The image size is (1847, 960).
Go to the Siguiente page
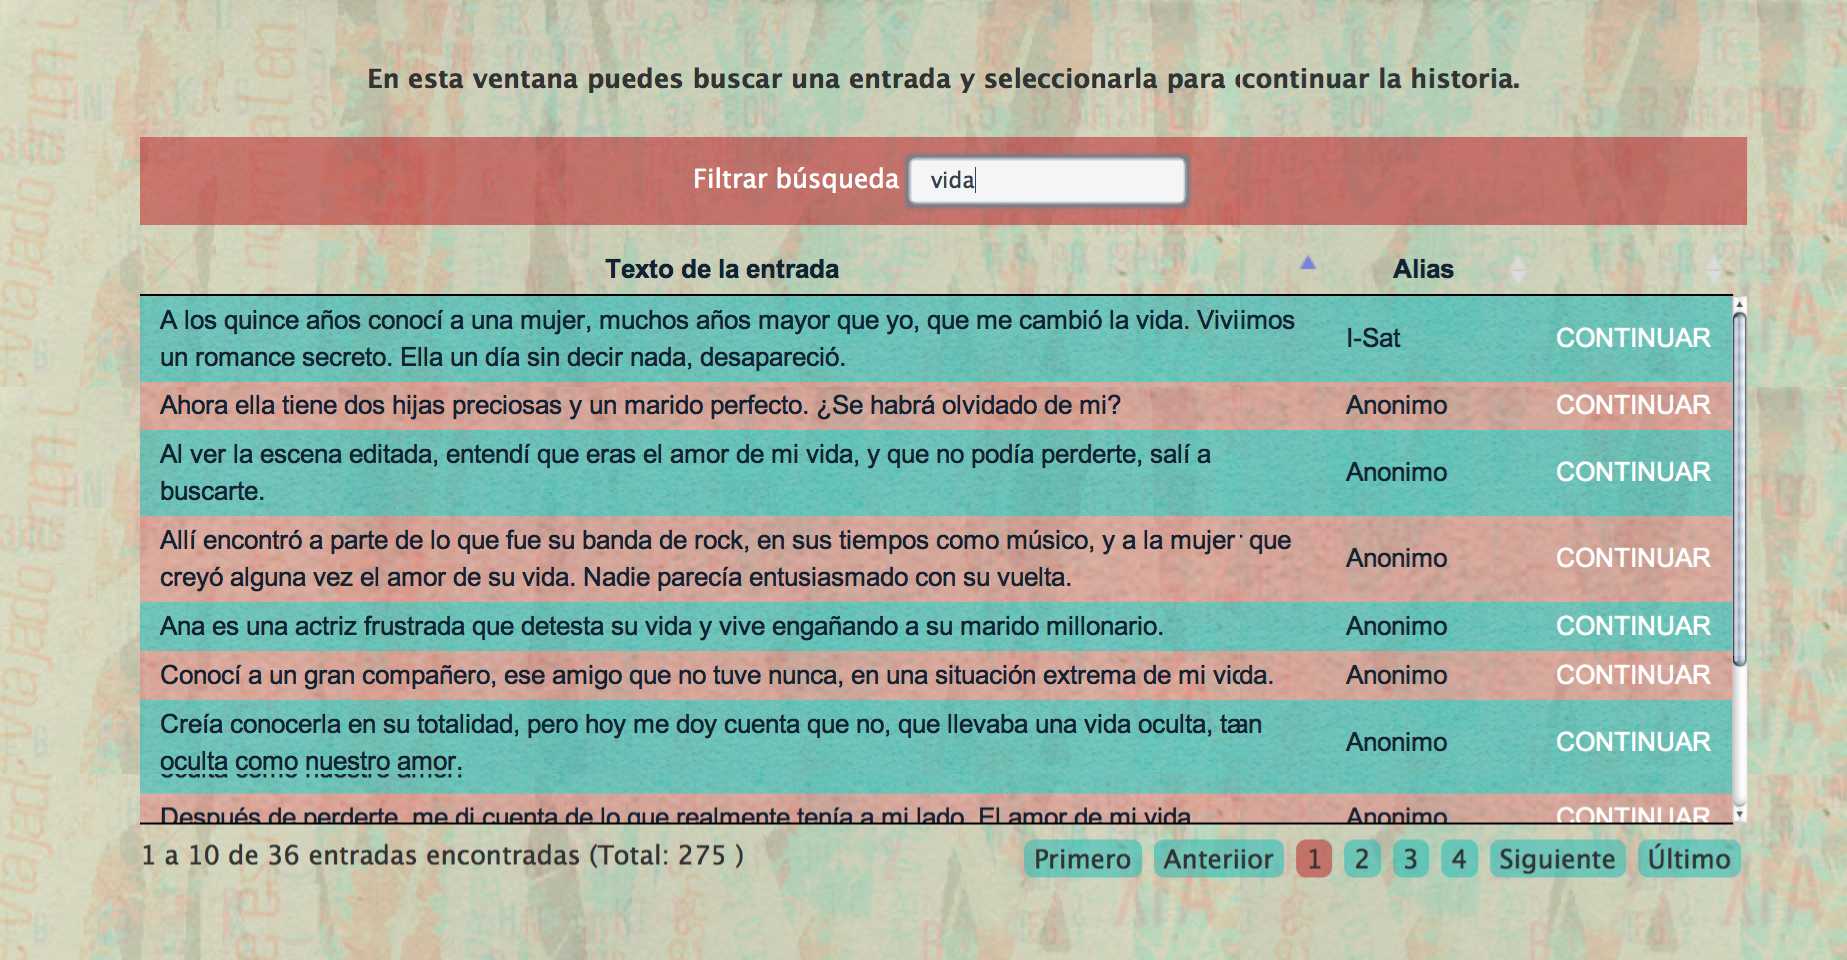[x=1556, y=859]
